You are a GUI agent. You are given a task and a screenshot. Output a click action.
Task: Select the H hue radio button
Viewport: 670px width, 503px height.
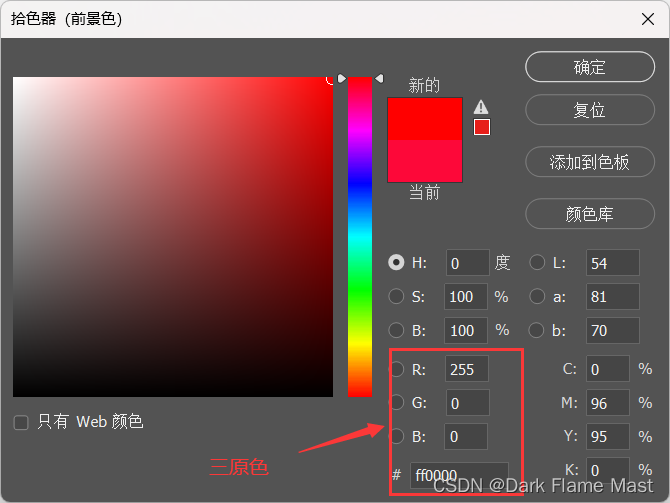396,262
